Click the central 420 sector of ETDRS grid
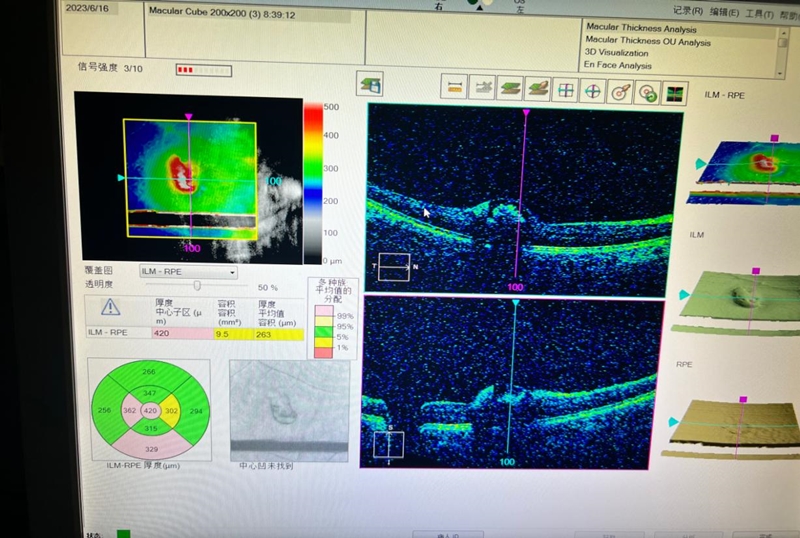The height and width of the screenshot is (538, 800). point(150,410)
